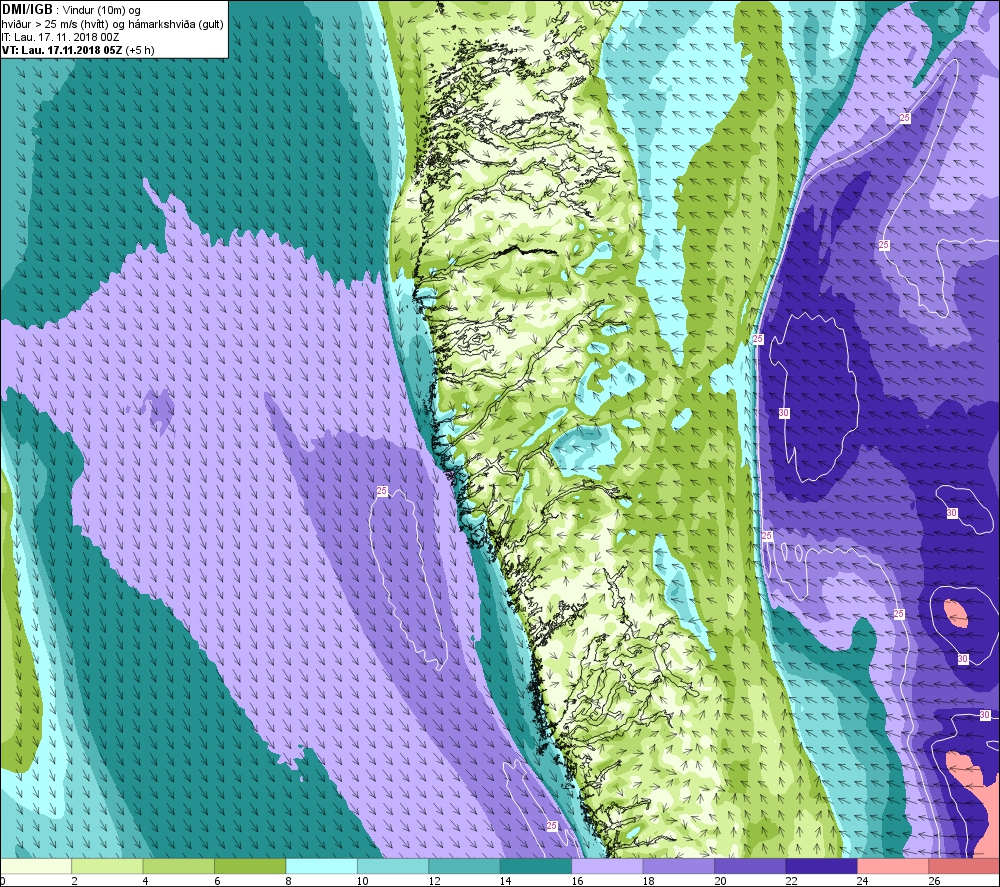Click the olive green 6–8 m/s legend swatch
The width and height of the screenshot is (1000, 887).
tap(250, 866)
